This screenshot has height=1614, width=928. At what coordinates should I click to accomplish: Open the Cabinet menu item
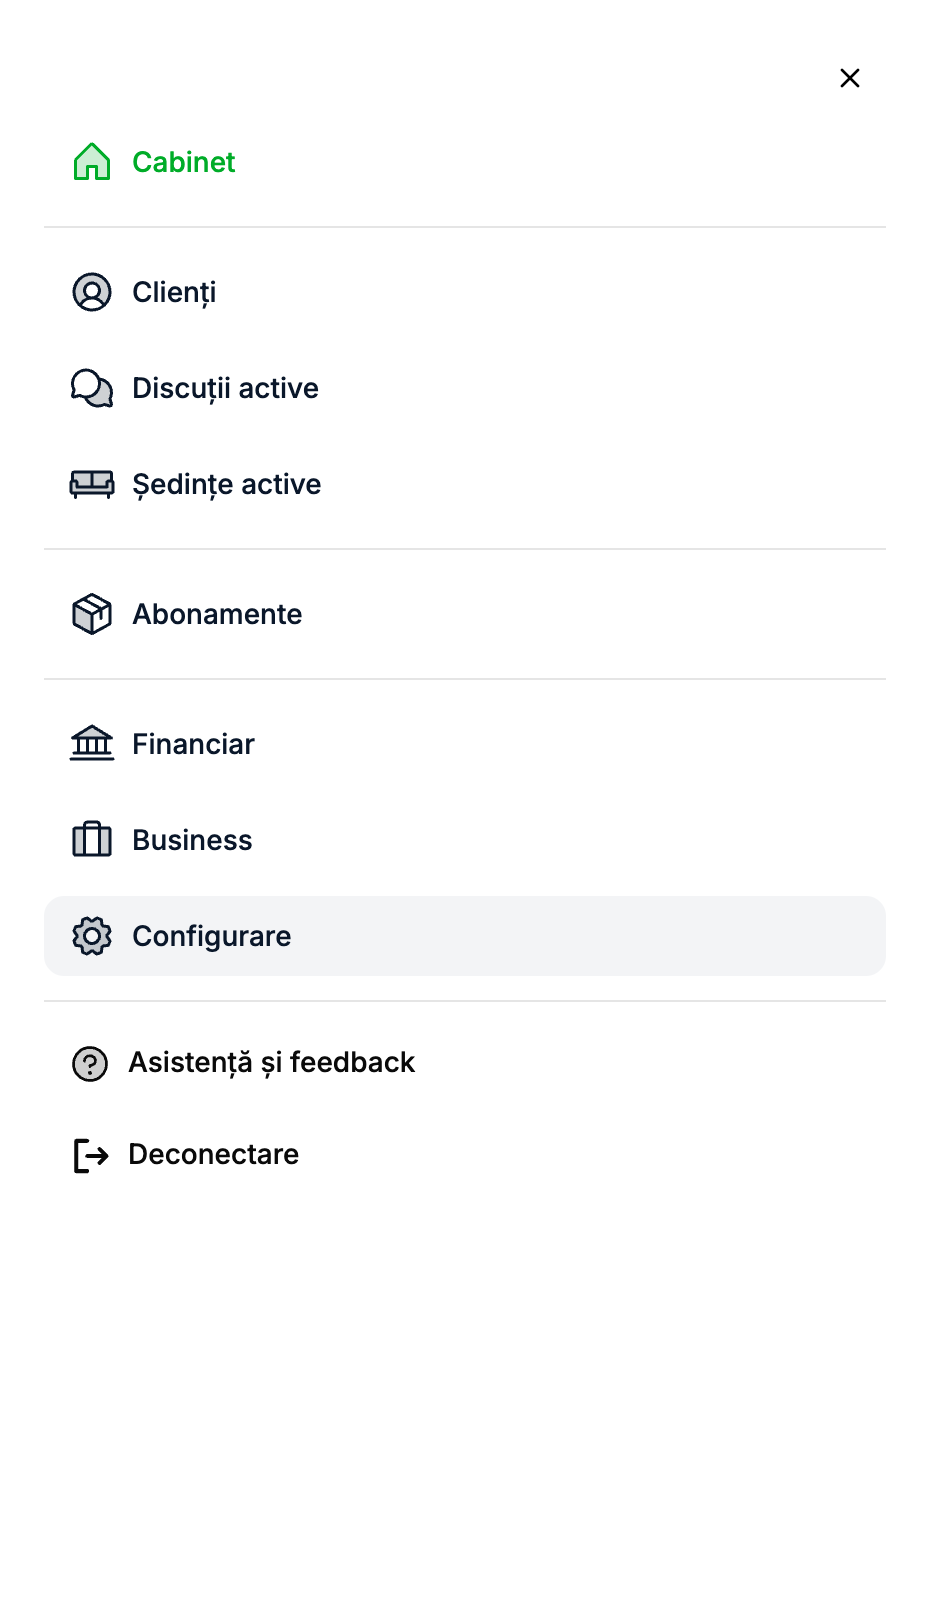[x=184, y=162]
